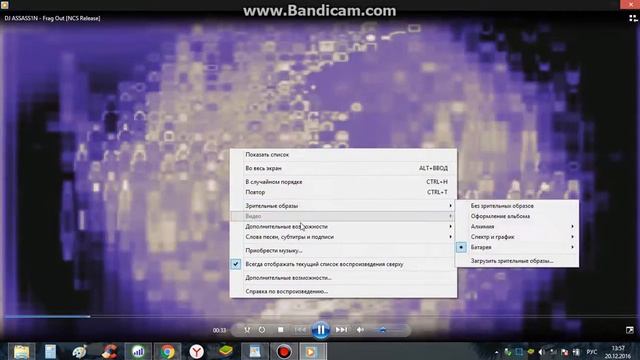Skip to the next track

(x=341, y=330)
